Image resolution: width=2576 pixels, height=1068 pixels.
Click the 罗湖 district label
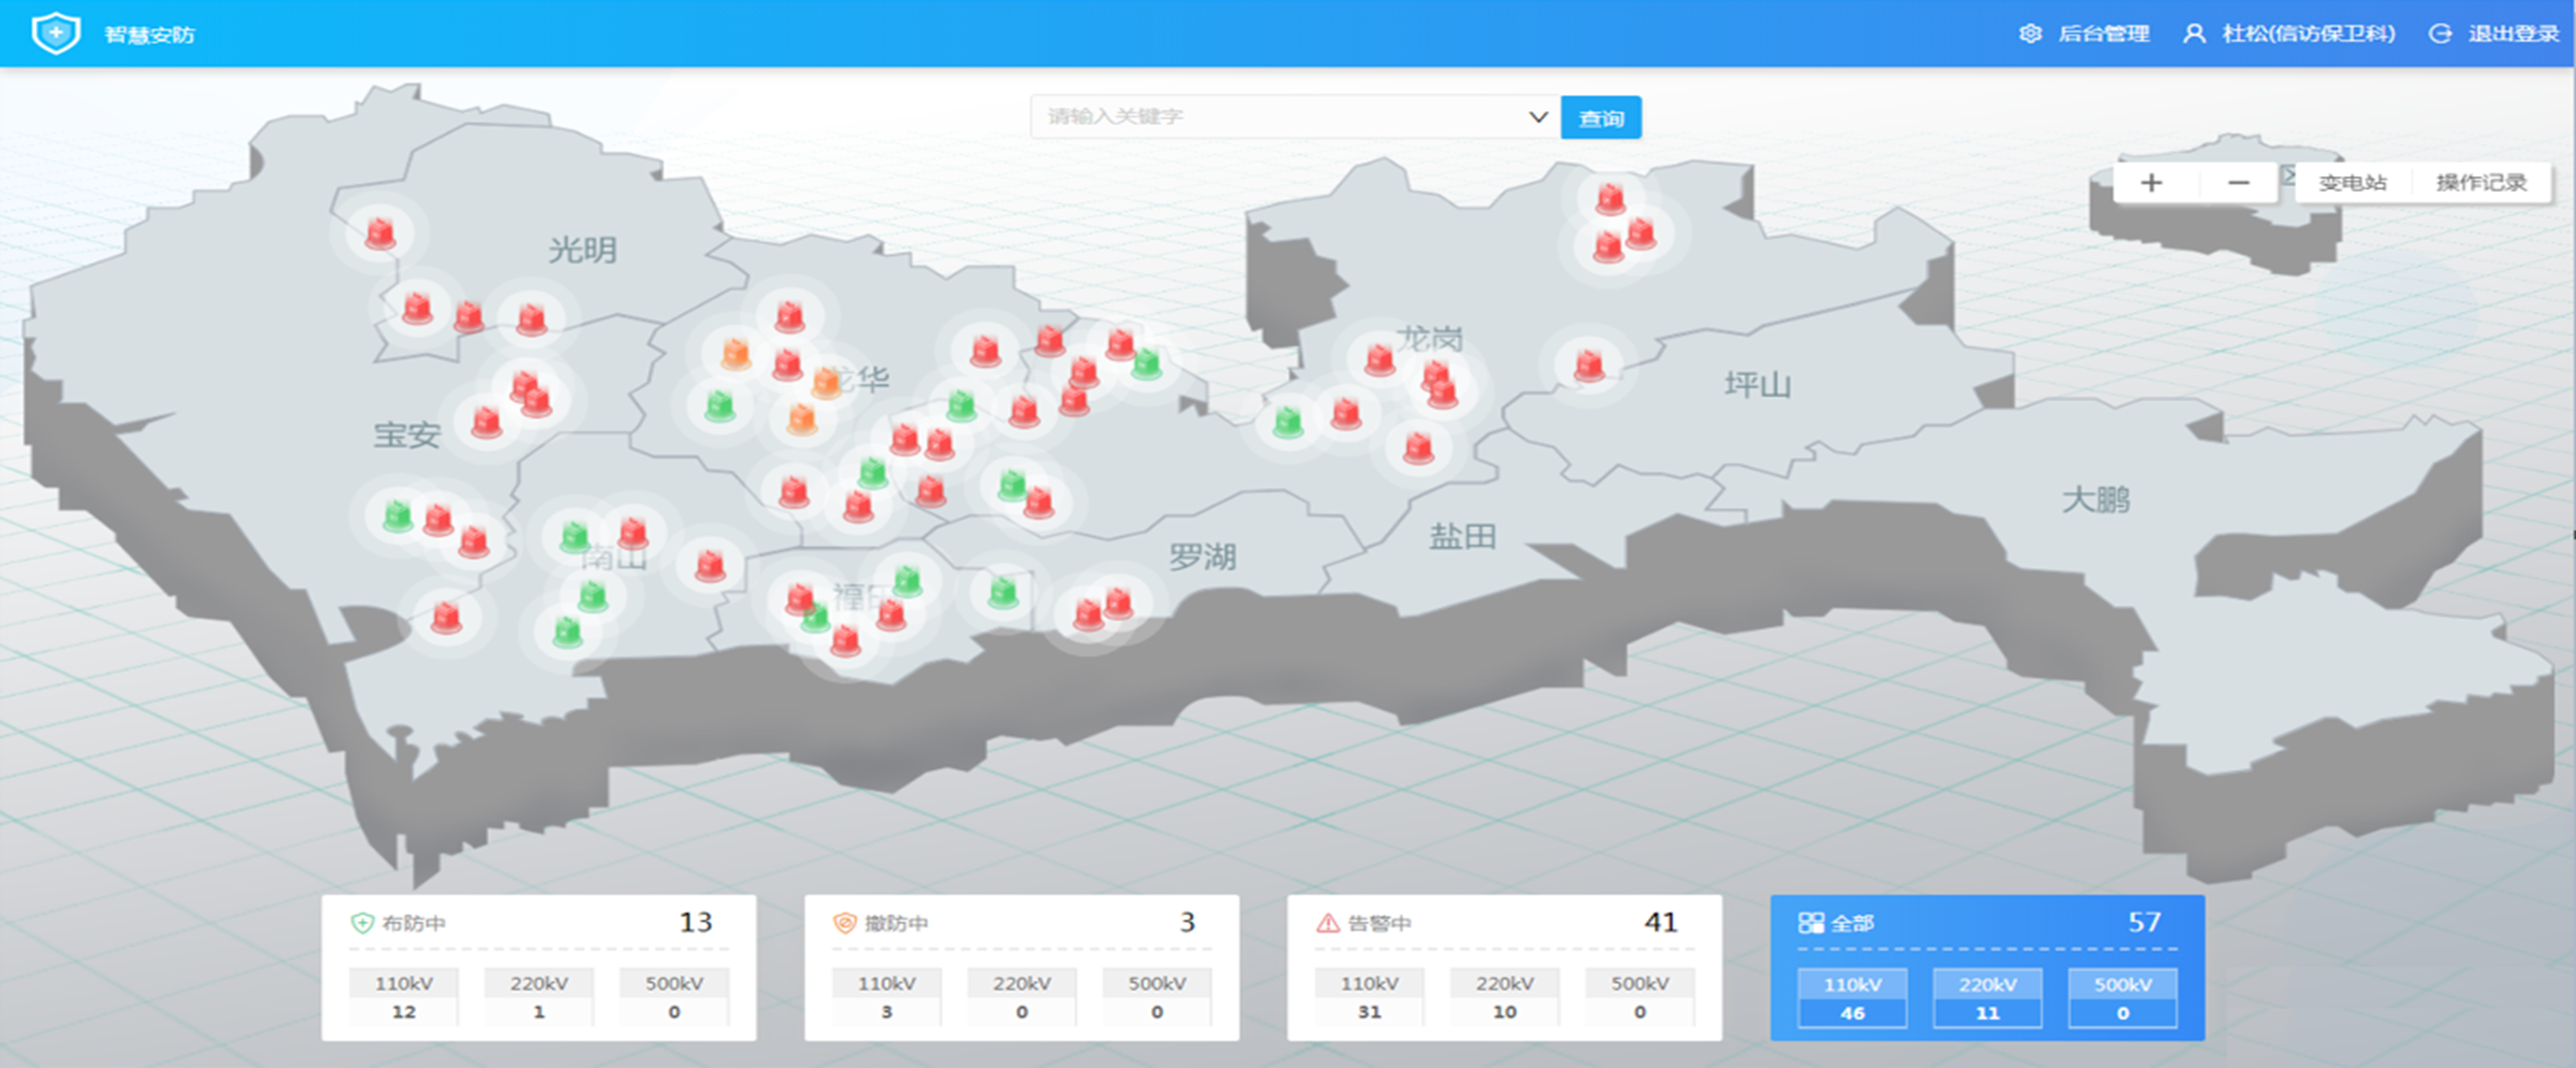[1203, 556]
